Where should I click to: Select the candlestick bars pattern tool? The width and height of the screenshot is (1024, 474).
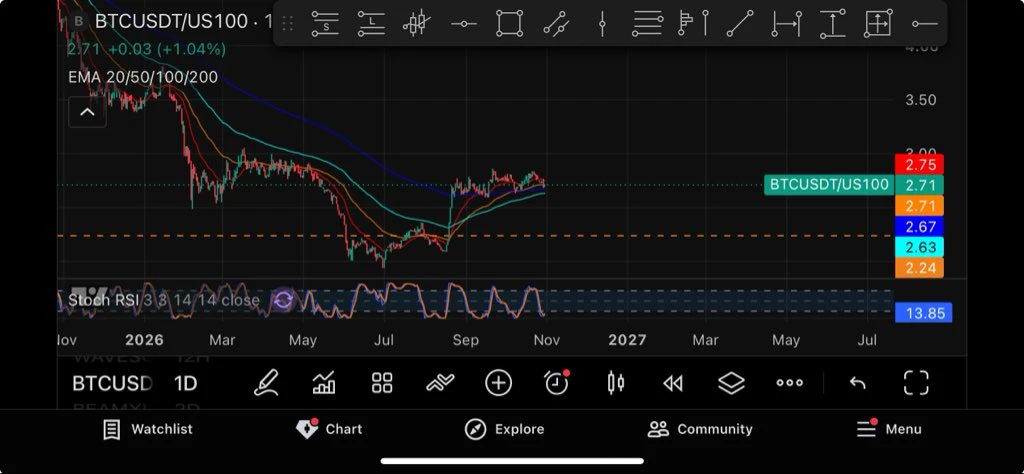click(416, 24)
